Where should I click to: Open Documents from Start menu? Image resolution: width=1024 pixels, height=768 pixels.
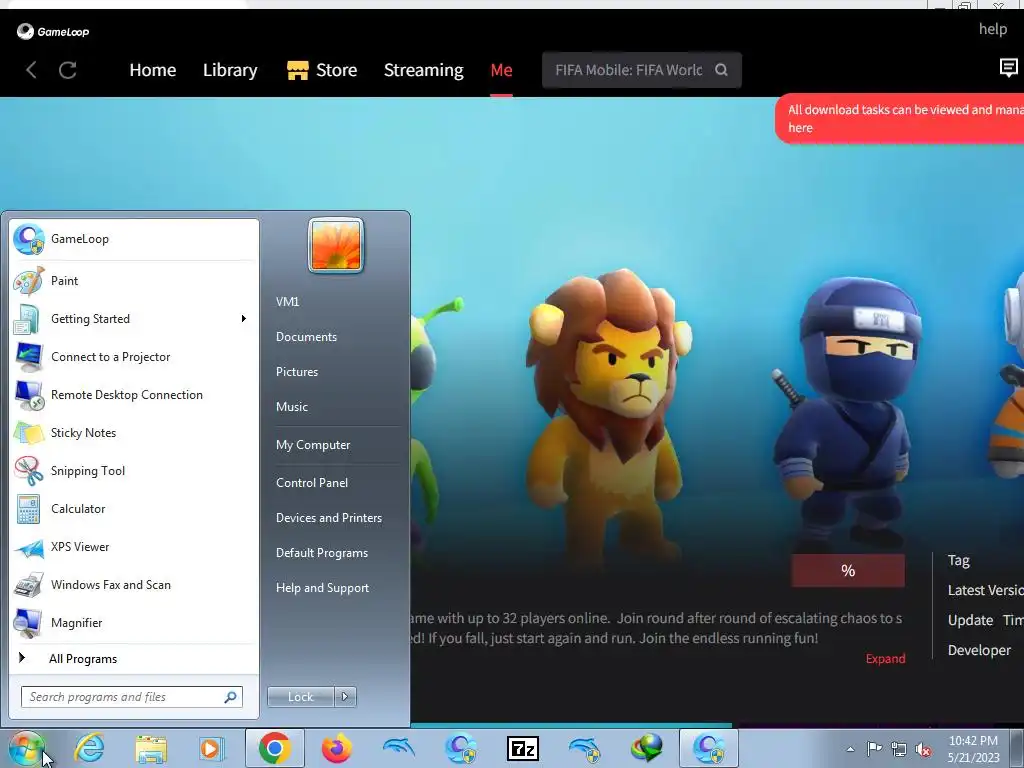pyautogui.click(x=306, y=337)
